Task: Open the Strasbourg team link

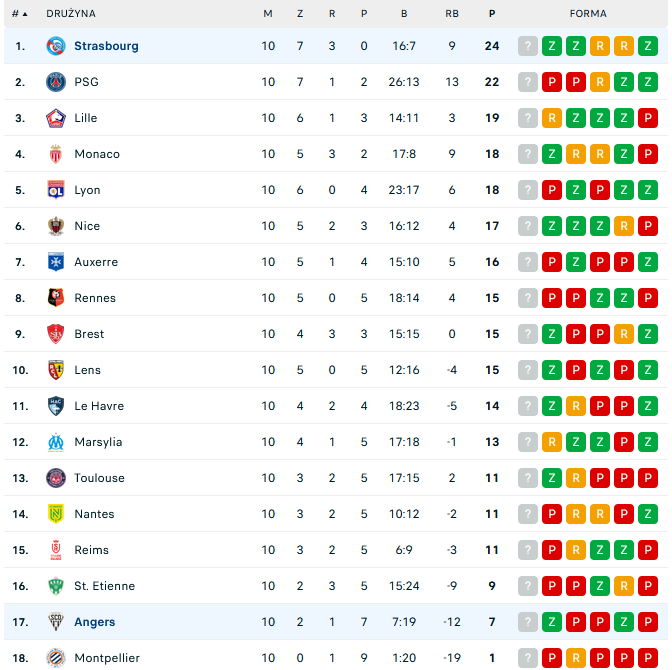Action: (x=106, y=46)
